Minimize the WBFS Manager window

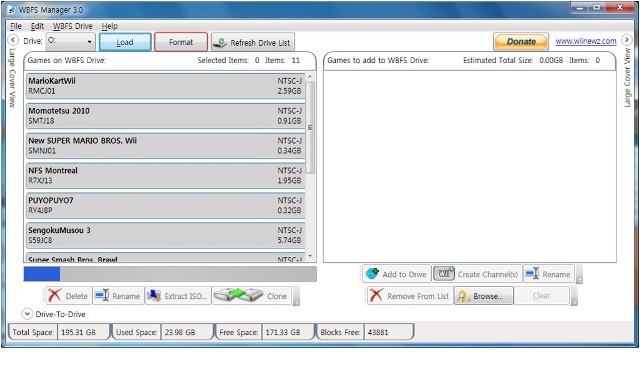580,8
